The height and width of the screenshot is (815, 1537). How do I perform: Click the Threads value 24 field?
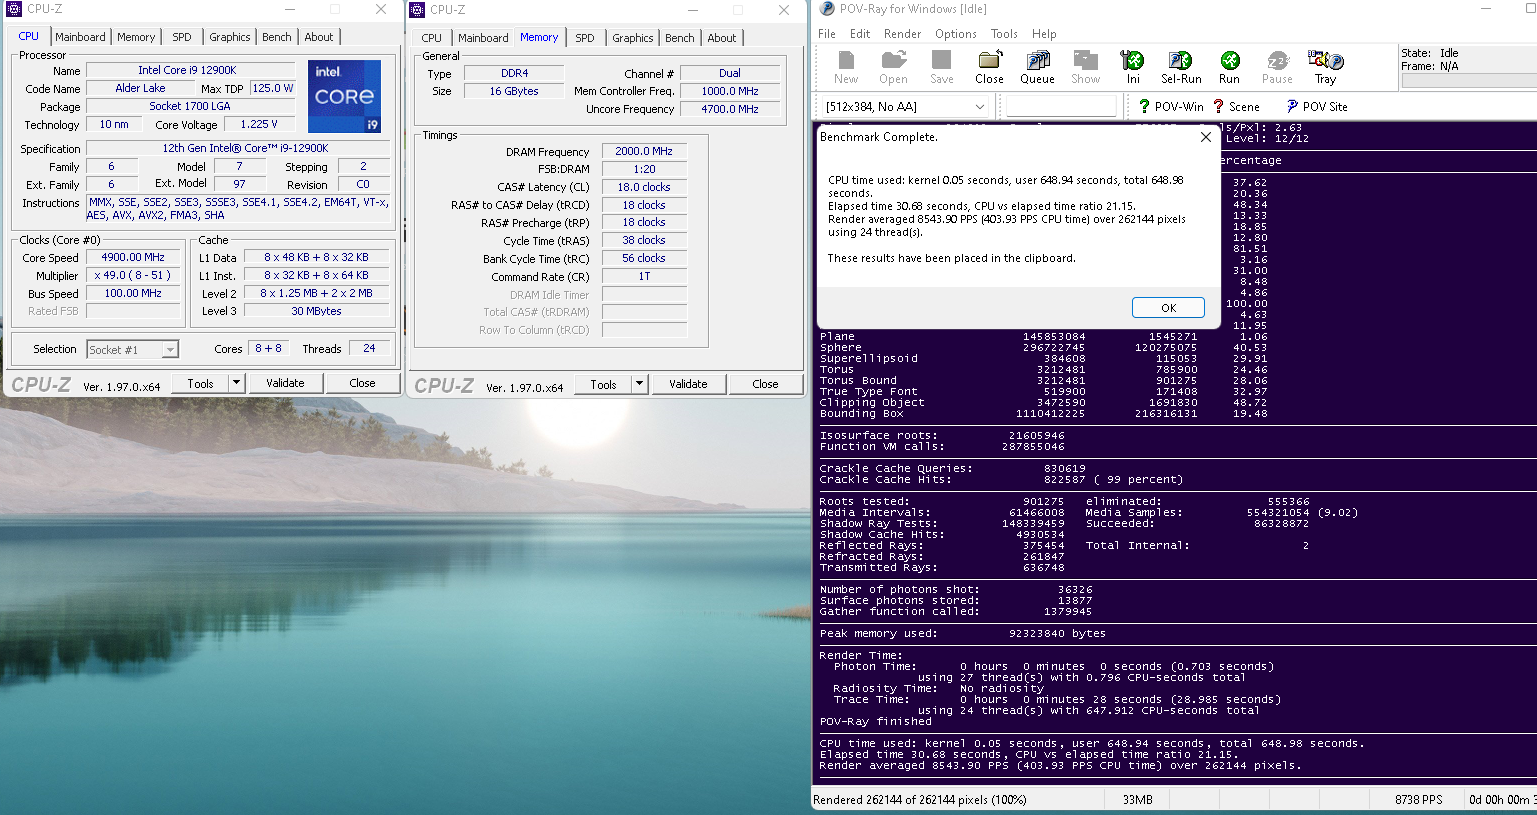pos(369,348)
